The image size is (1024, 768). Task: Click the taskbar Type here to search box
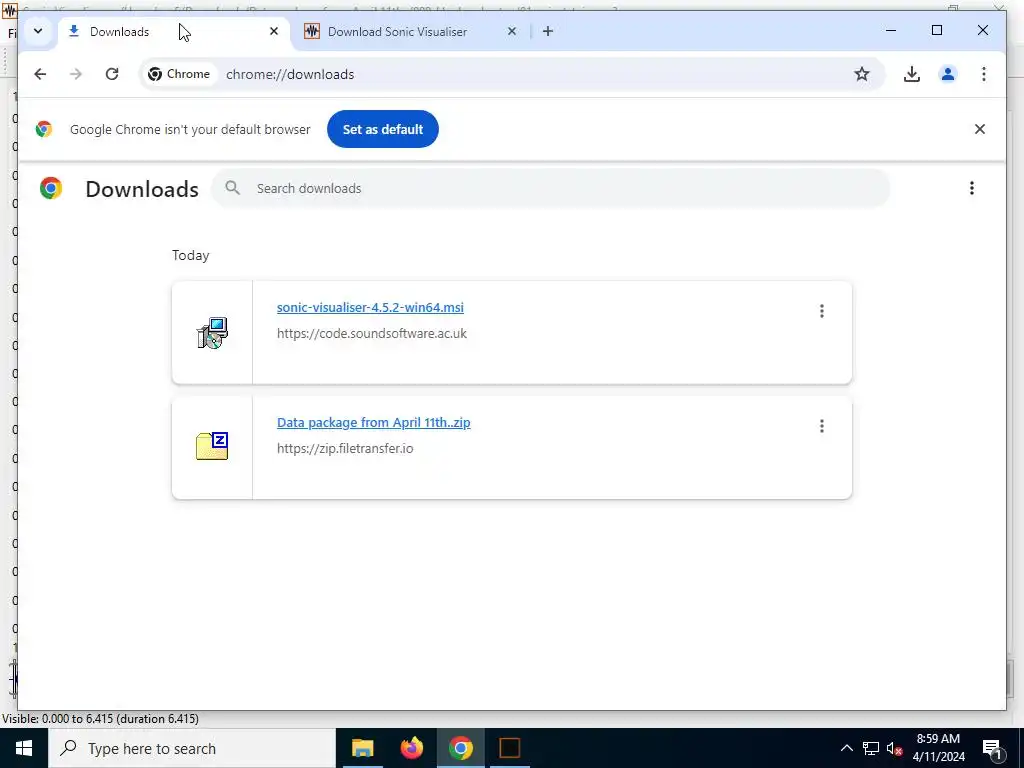pos(191,748)
